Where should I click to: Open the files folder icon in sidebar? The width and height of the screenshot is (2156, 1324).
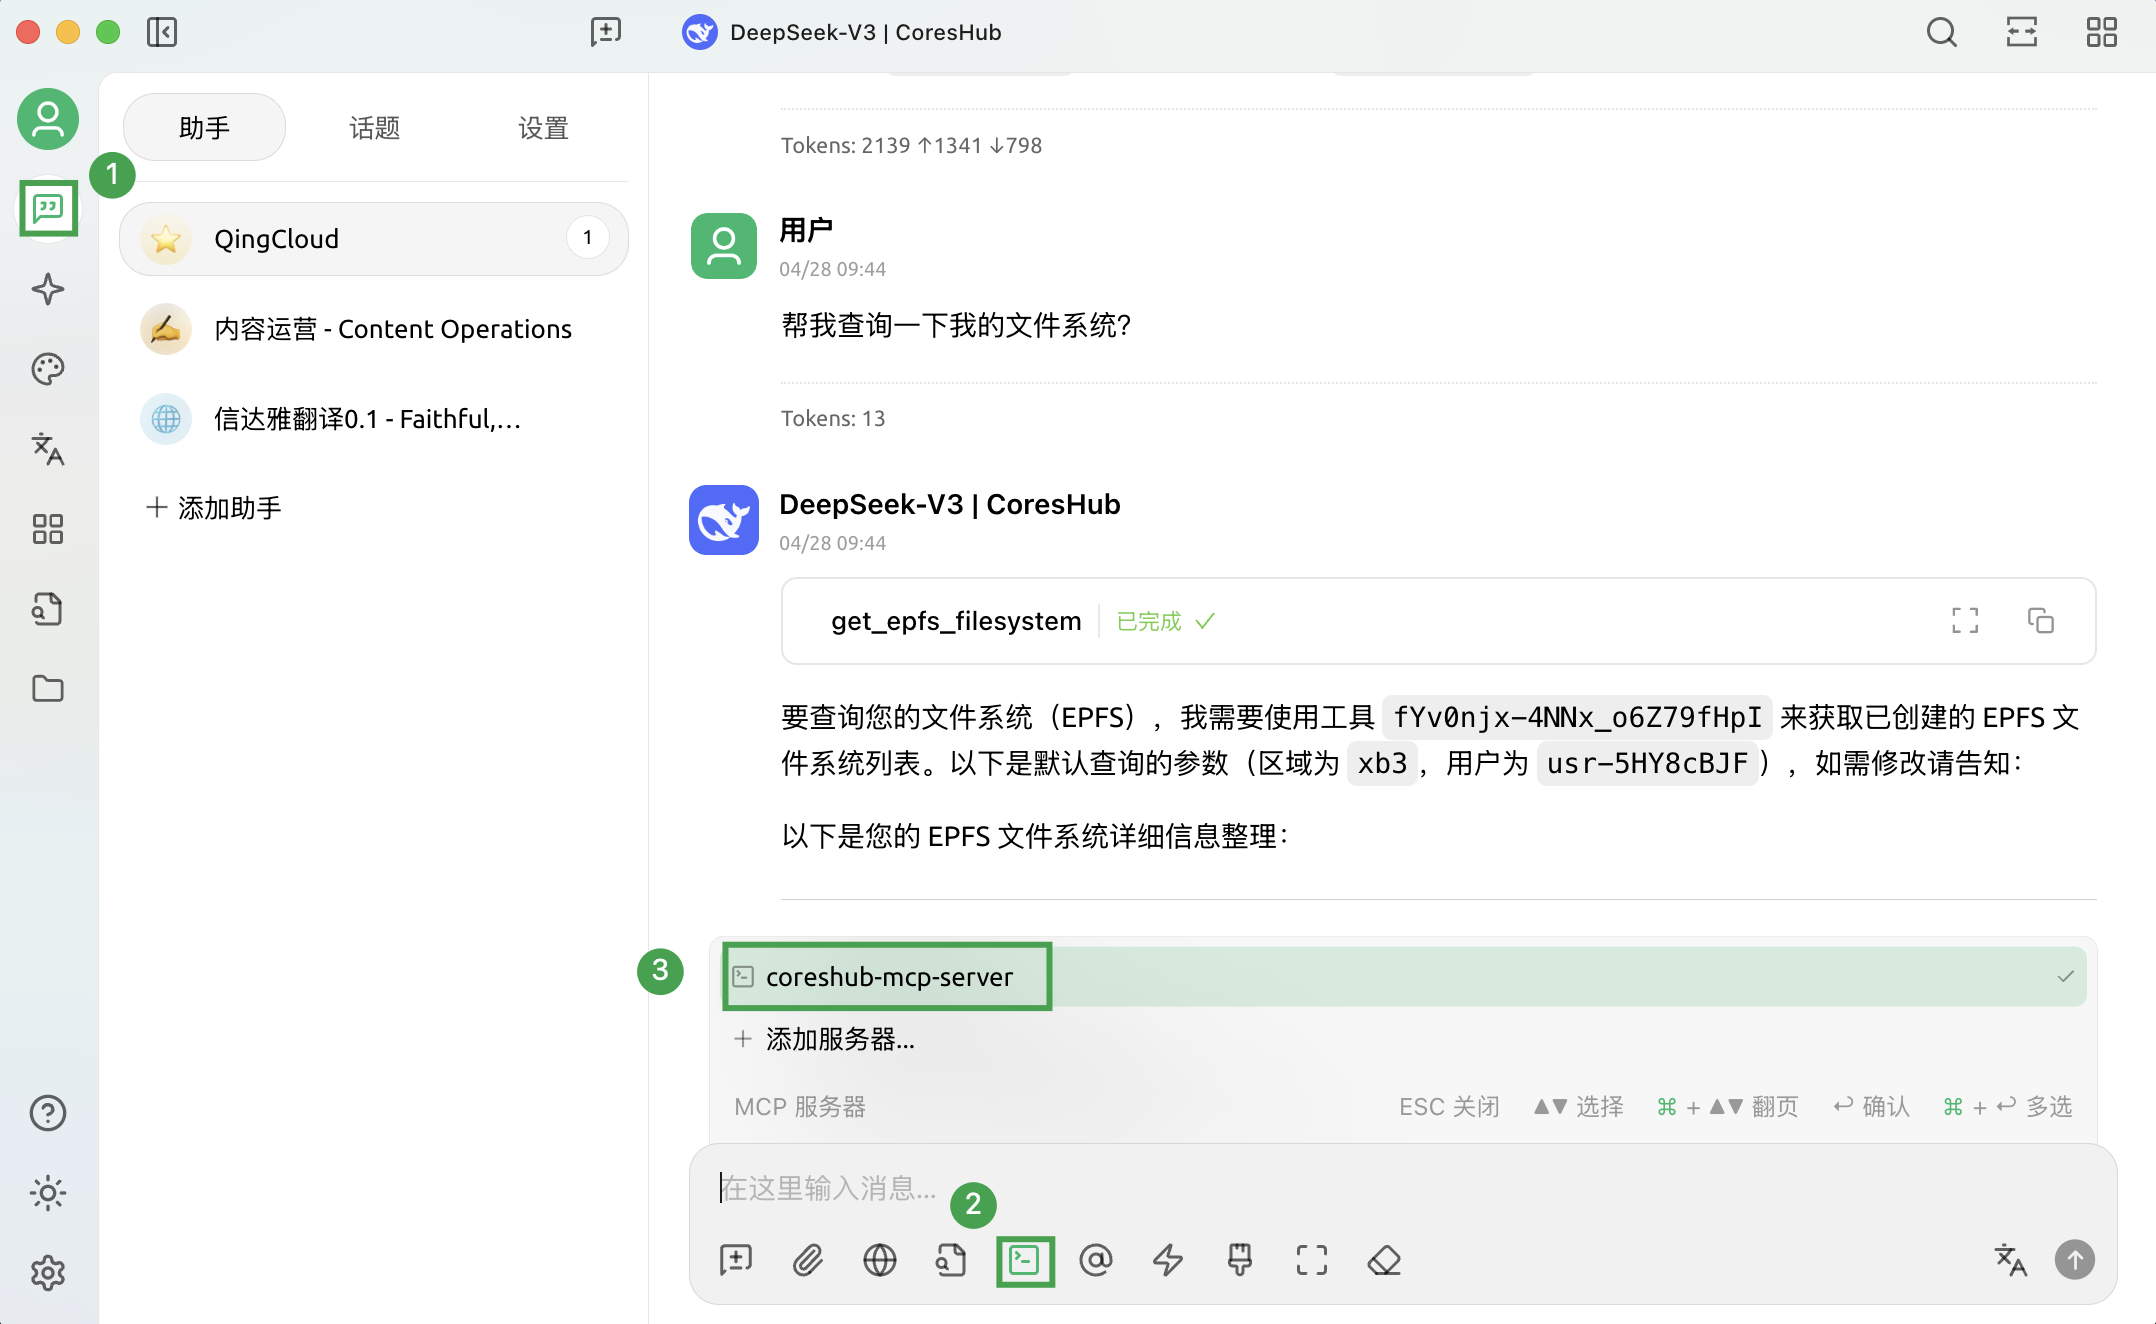47,689
